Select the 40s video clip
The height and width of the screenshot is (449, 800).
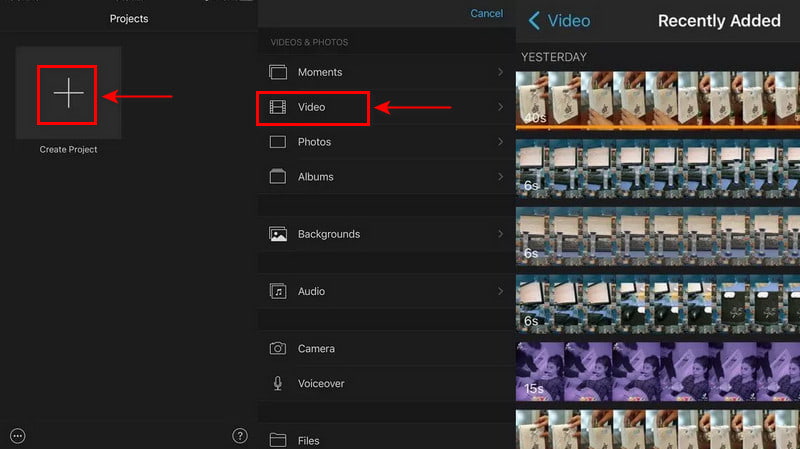pyautogui.click(x=658, y=99)
